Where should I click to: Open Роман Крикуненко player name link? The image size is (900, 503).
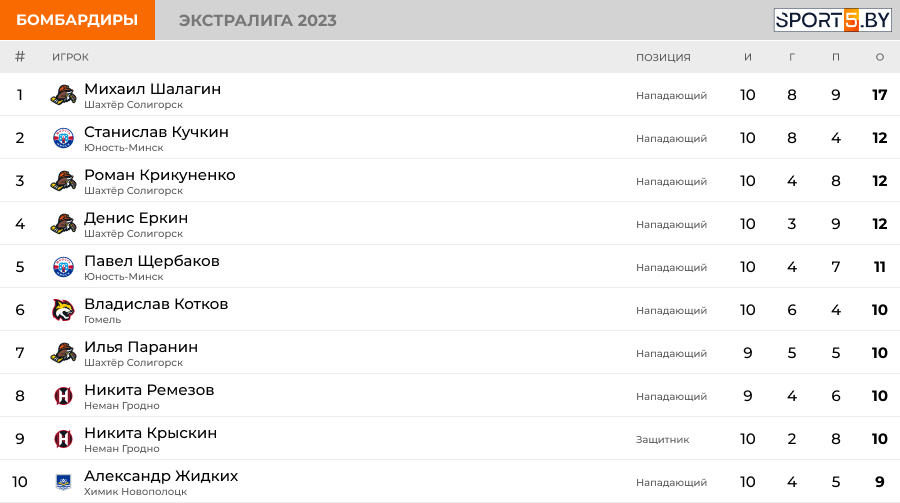160,175
